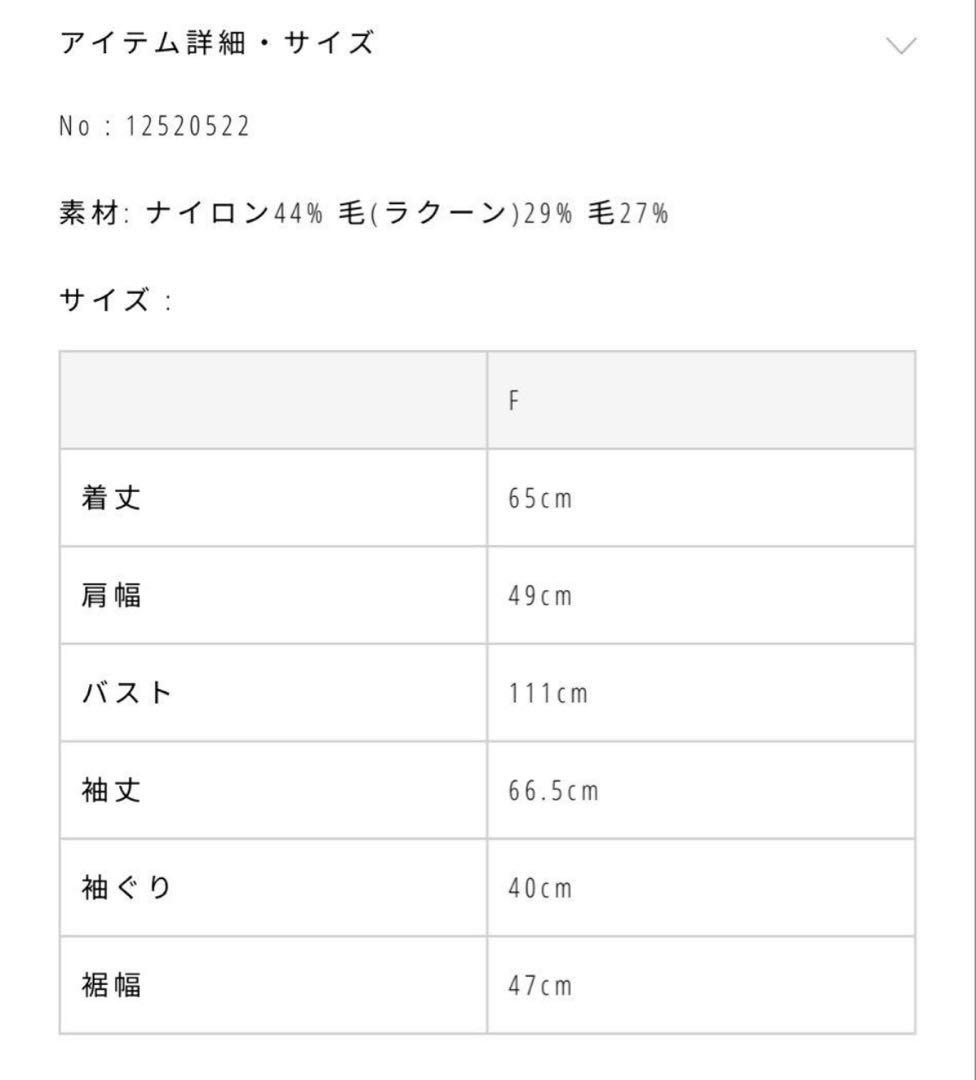Click the empty top-left table header cell

273,400
